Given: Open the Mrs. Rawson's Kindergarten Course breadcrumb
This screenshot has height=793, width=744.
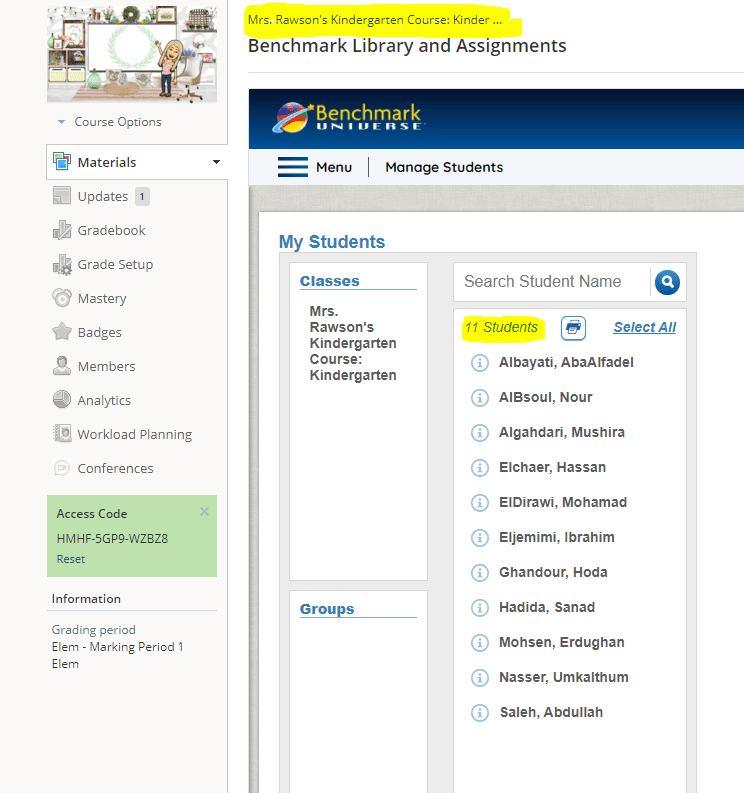Looking at the screenshot, I should [374, 20].
